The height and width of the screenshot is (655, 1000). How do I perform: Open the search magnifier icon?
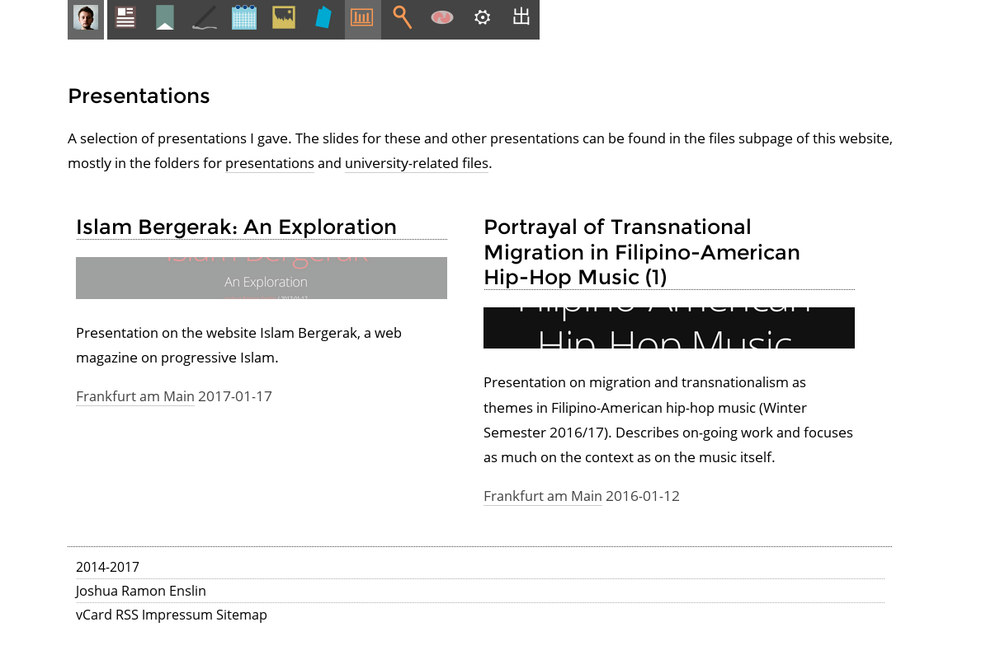click(401, 18)
